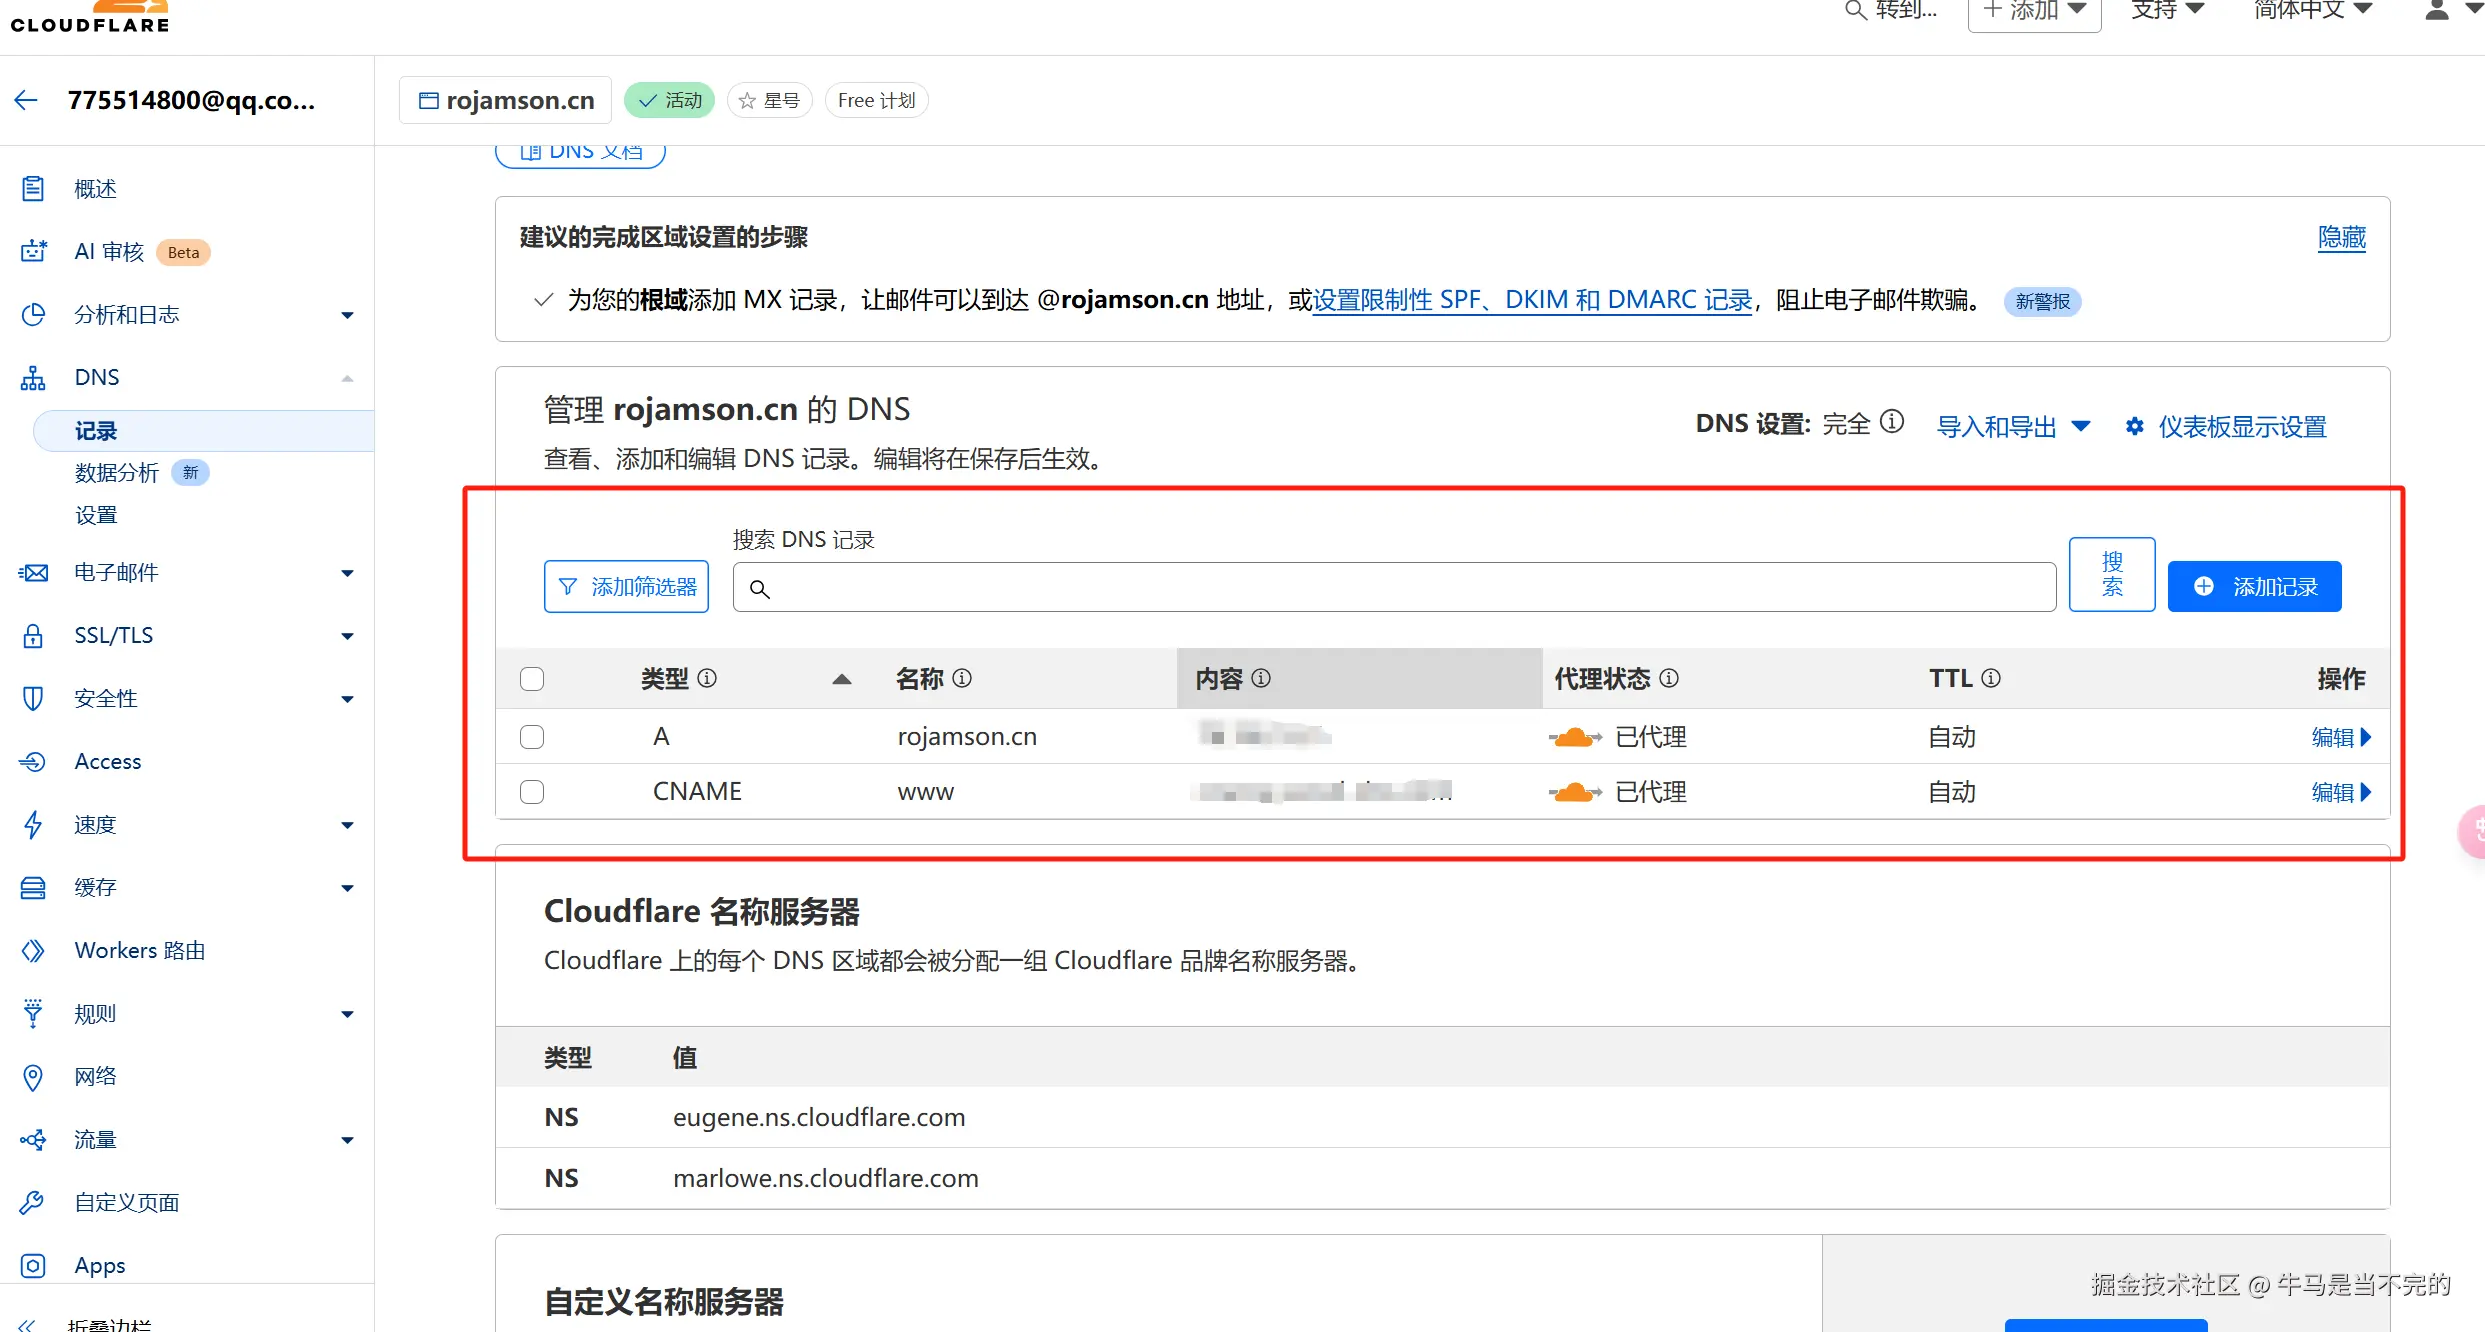Click the info icon next to 名称 column

click(962, 678)
